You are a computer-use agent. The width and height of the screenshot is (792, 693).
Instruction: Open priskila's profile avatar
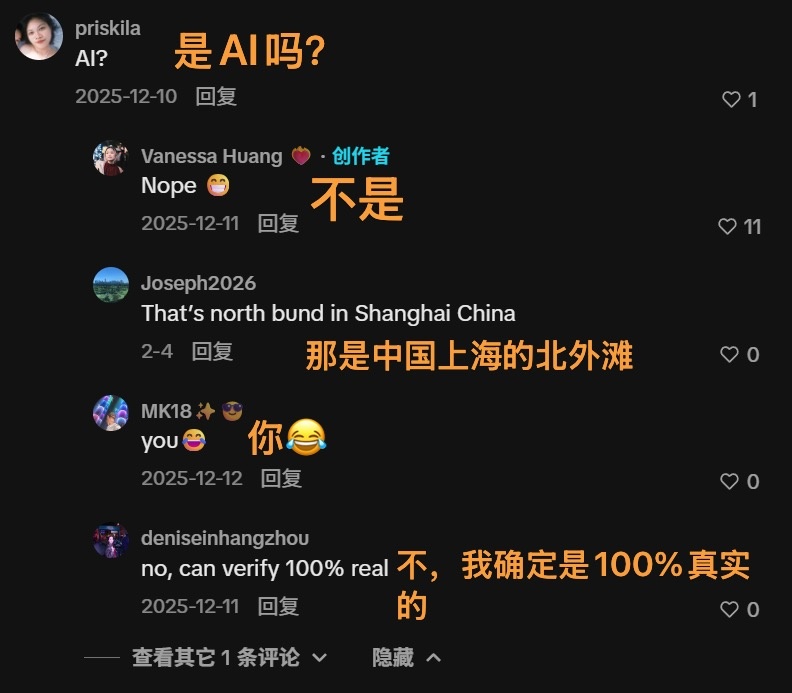coord(39,36)
